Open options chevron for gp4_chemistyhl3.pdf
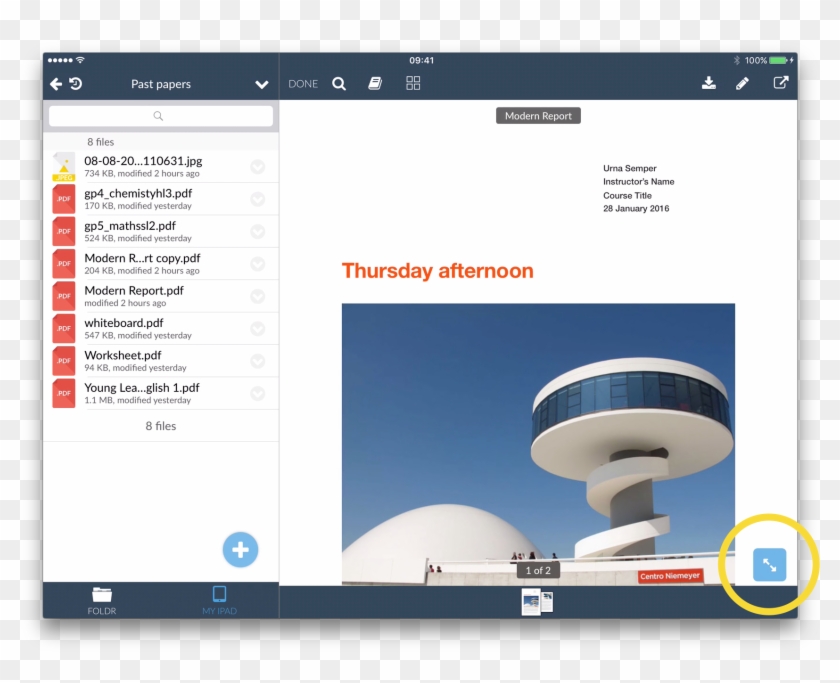Screen dimensions: 840x683 coord(258,199)
